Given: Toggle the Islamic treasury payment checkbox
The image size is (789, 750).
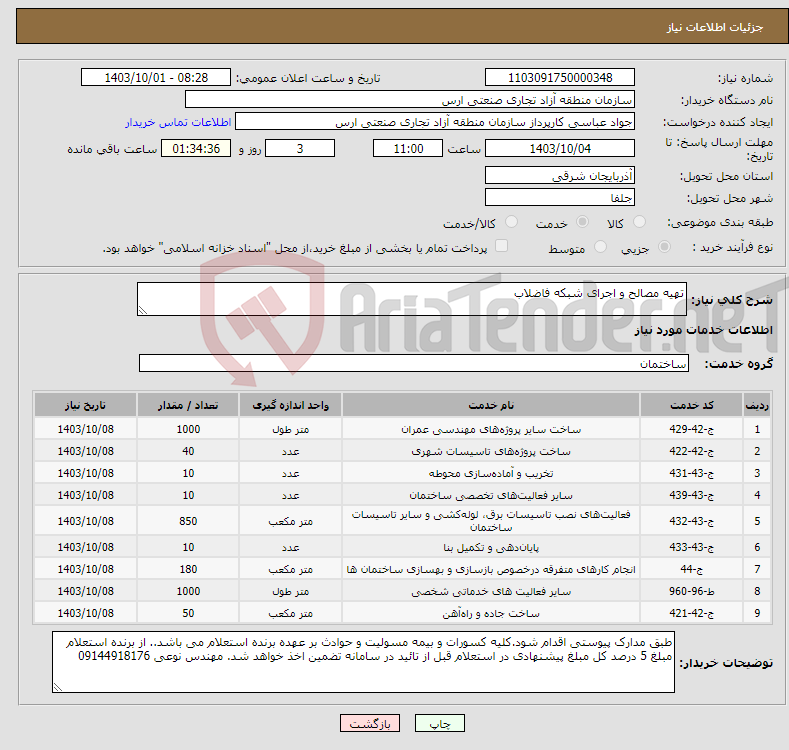Looking at the screenshot, I should click(x=501, y=246).
